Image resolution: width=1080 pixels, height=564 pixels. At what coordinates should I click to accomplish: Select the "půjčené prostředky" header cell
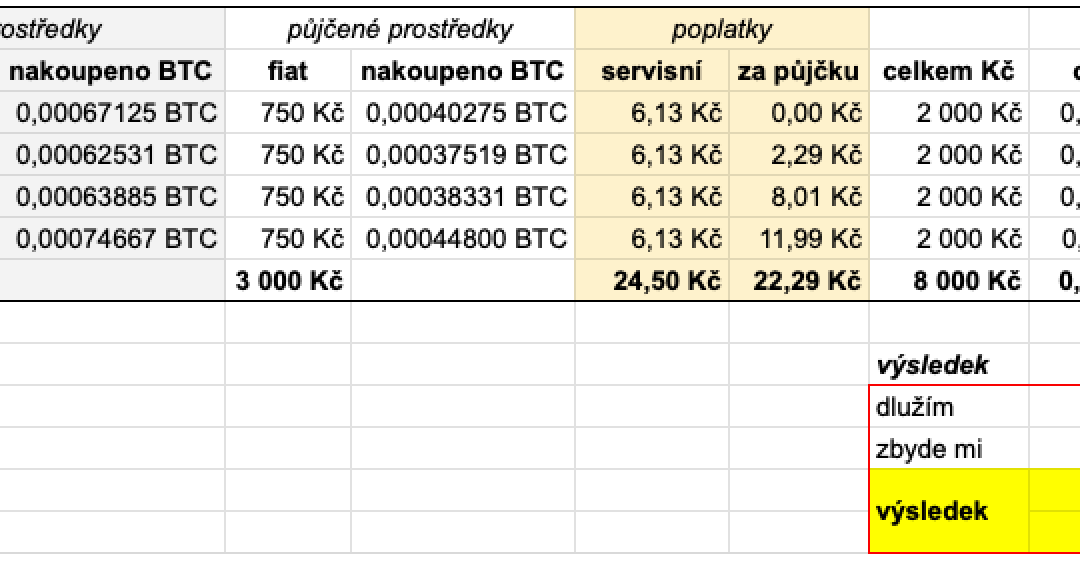point(400,30)
